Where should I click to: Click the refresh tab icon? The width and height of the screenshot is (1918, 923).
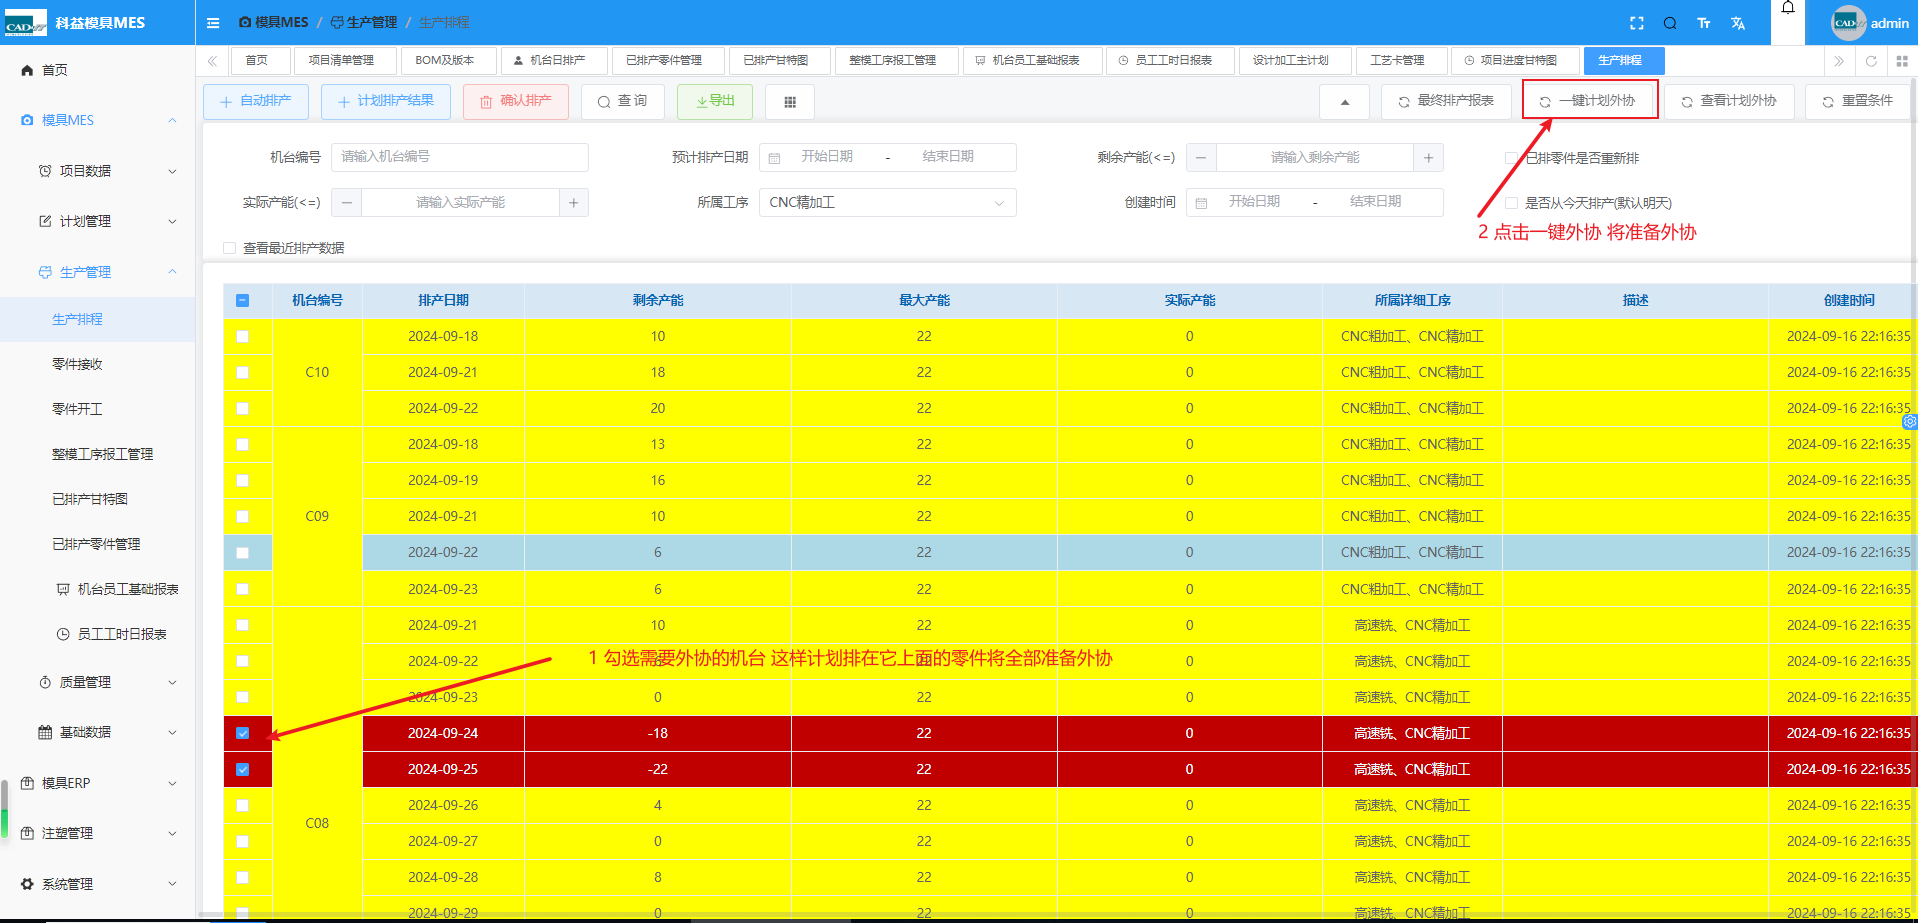point(1871,61)
